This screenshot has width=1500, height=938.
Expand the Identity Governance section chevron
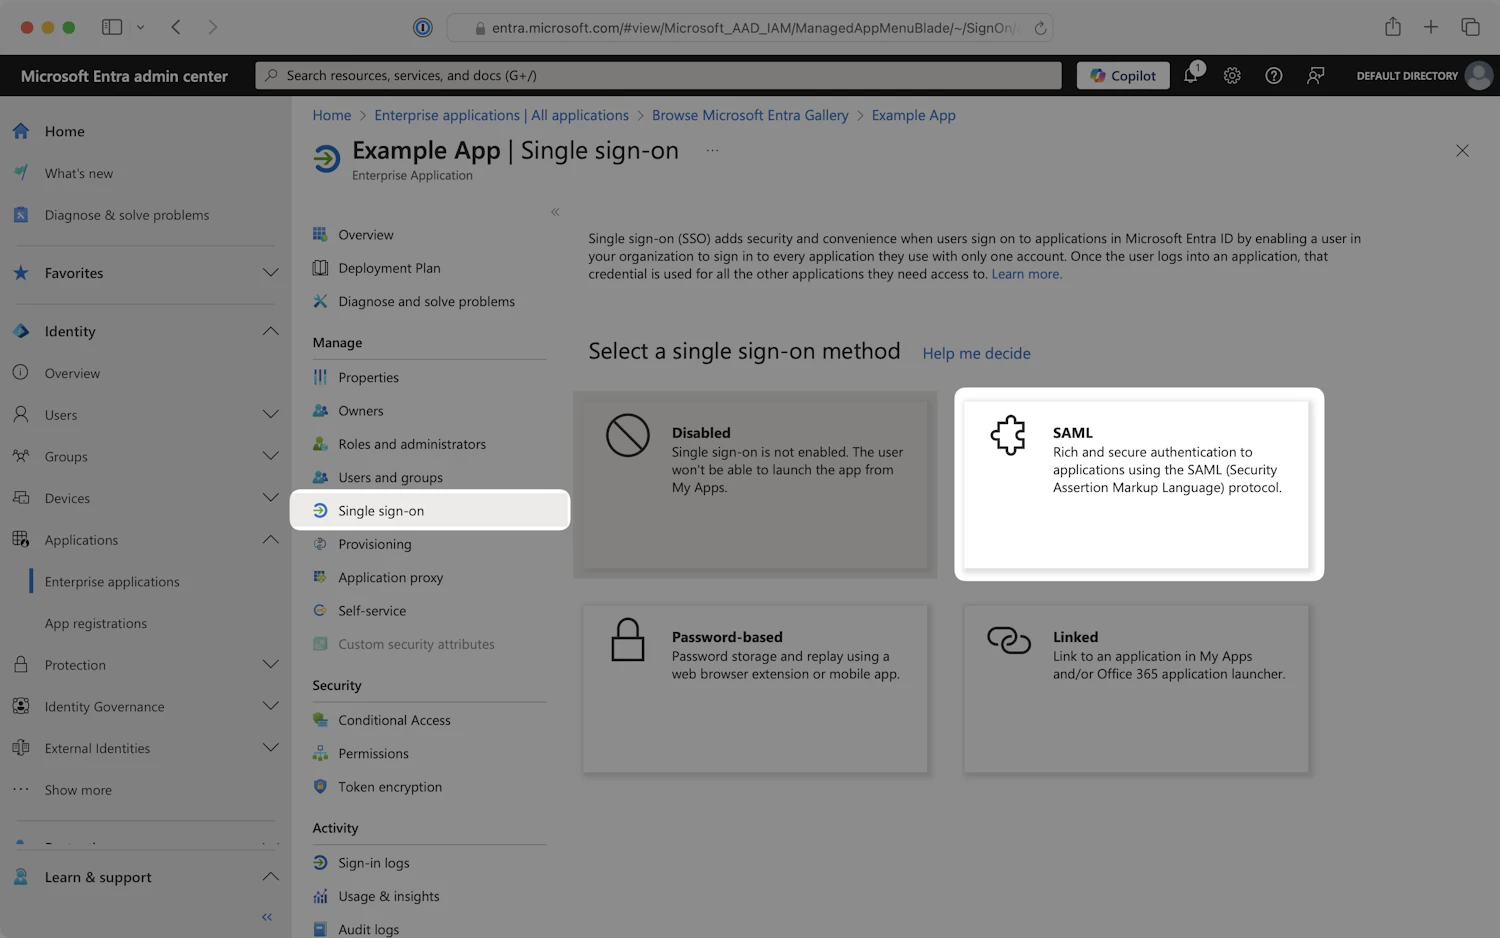(x=270, y=706)
